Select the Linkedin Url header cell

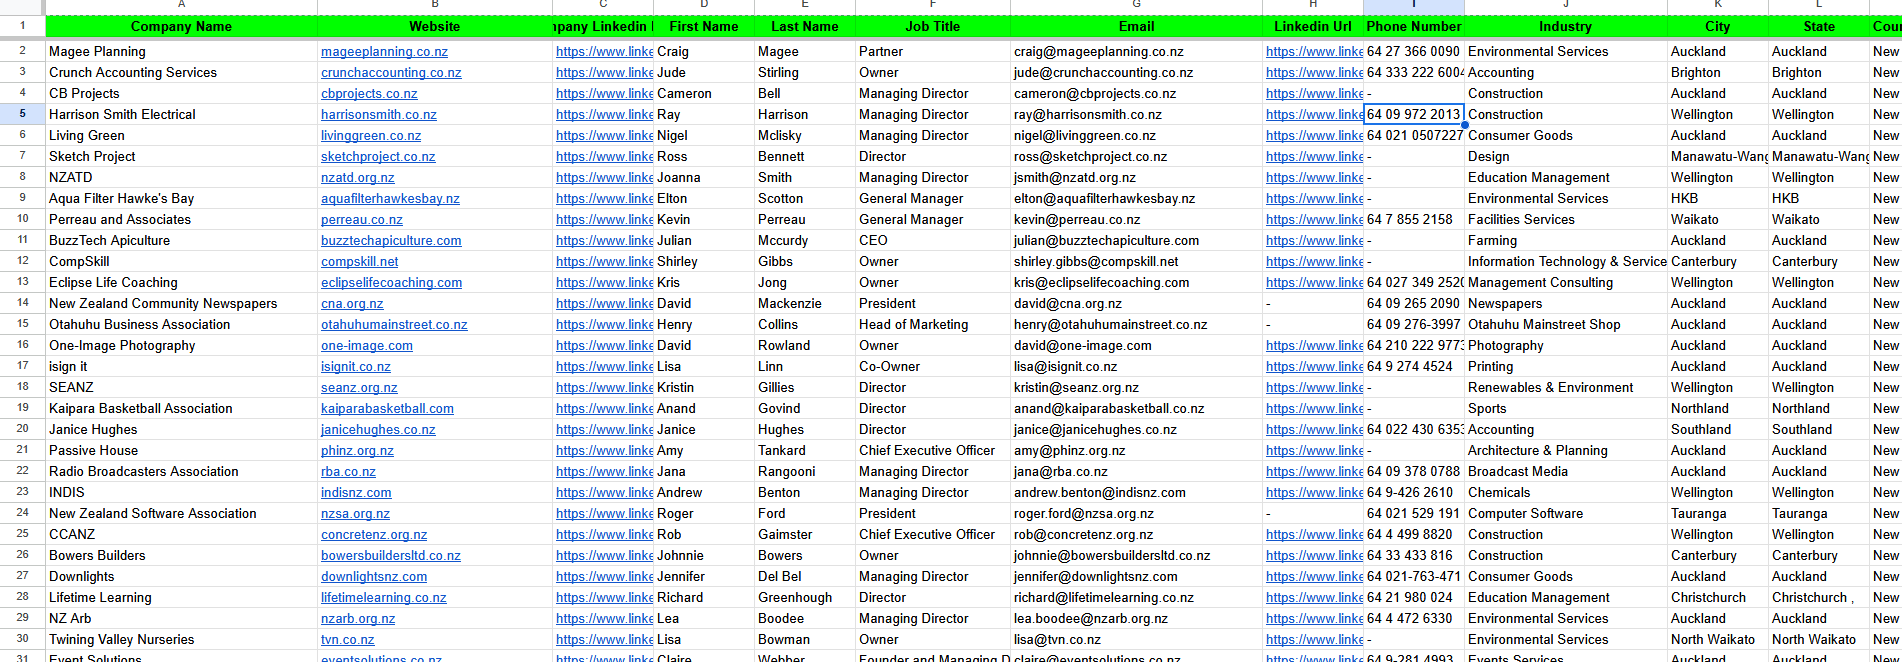(1313, 27)
